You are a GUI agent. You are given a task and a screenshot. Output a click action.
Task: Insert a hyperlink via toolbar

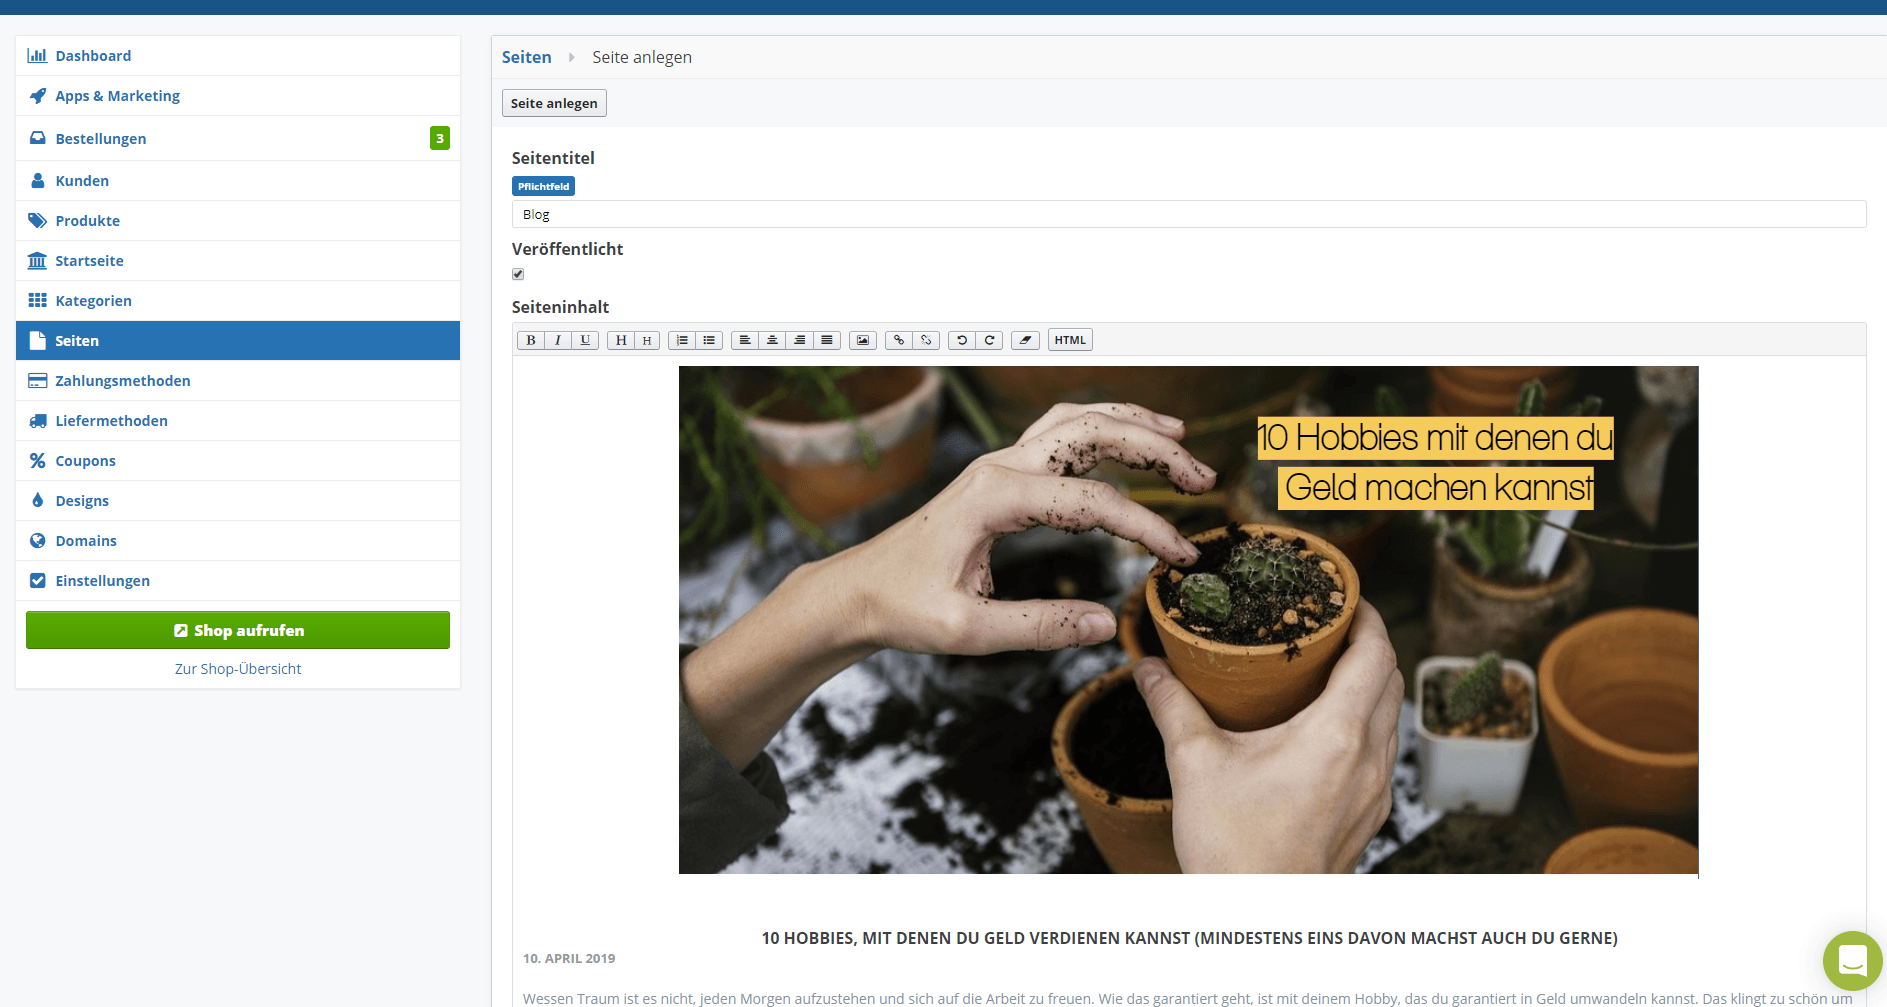point(899,340)
